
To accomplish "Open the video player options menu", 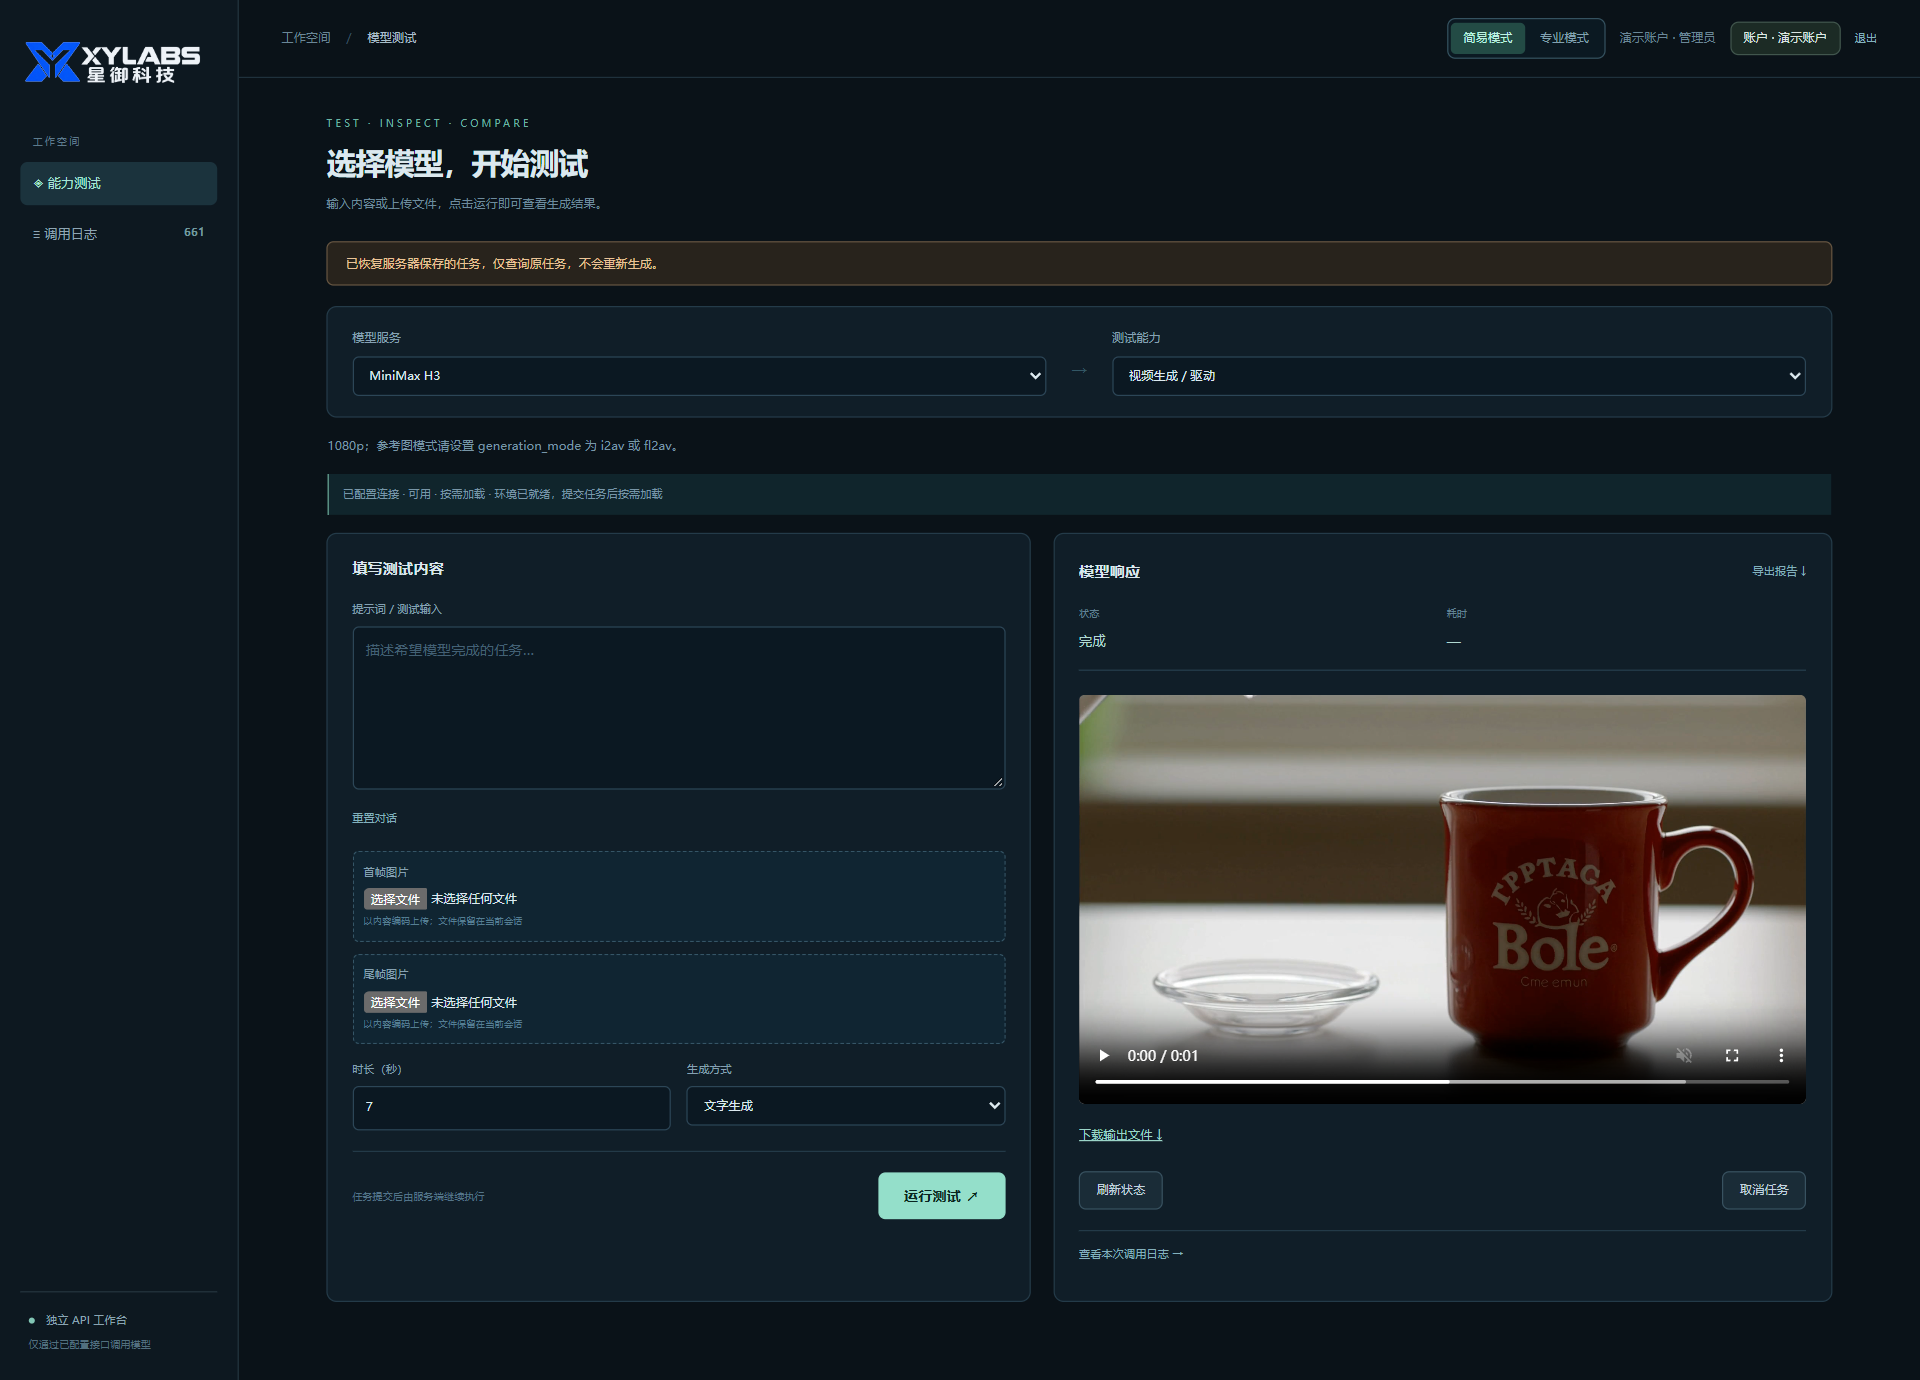I will pos(1781,1055).
